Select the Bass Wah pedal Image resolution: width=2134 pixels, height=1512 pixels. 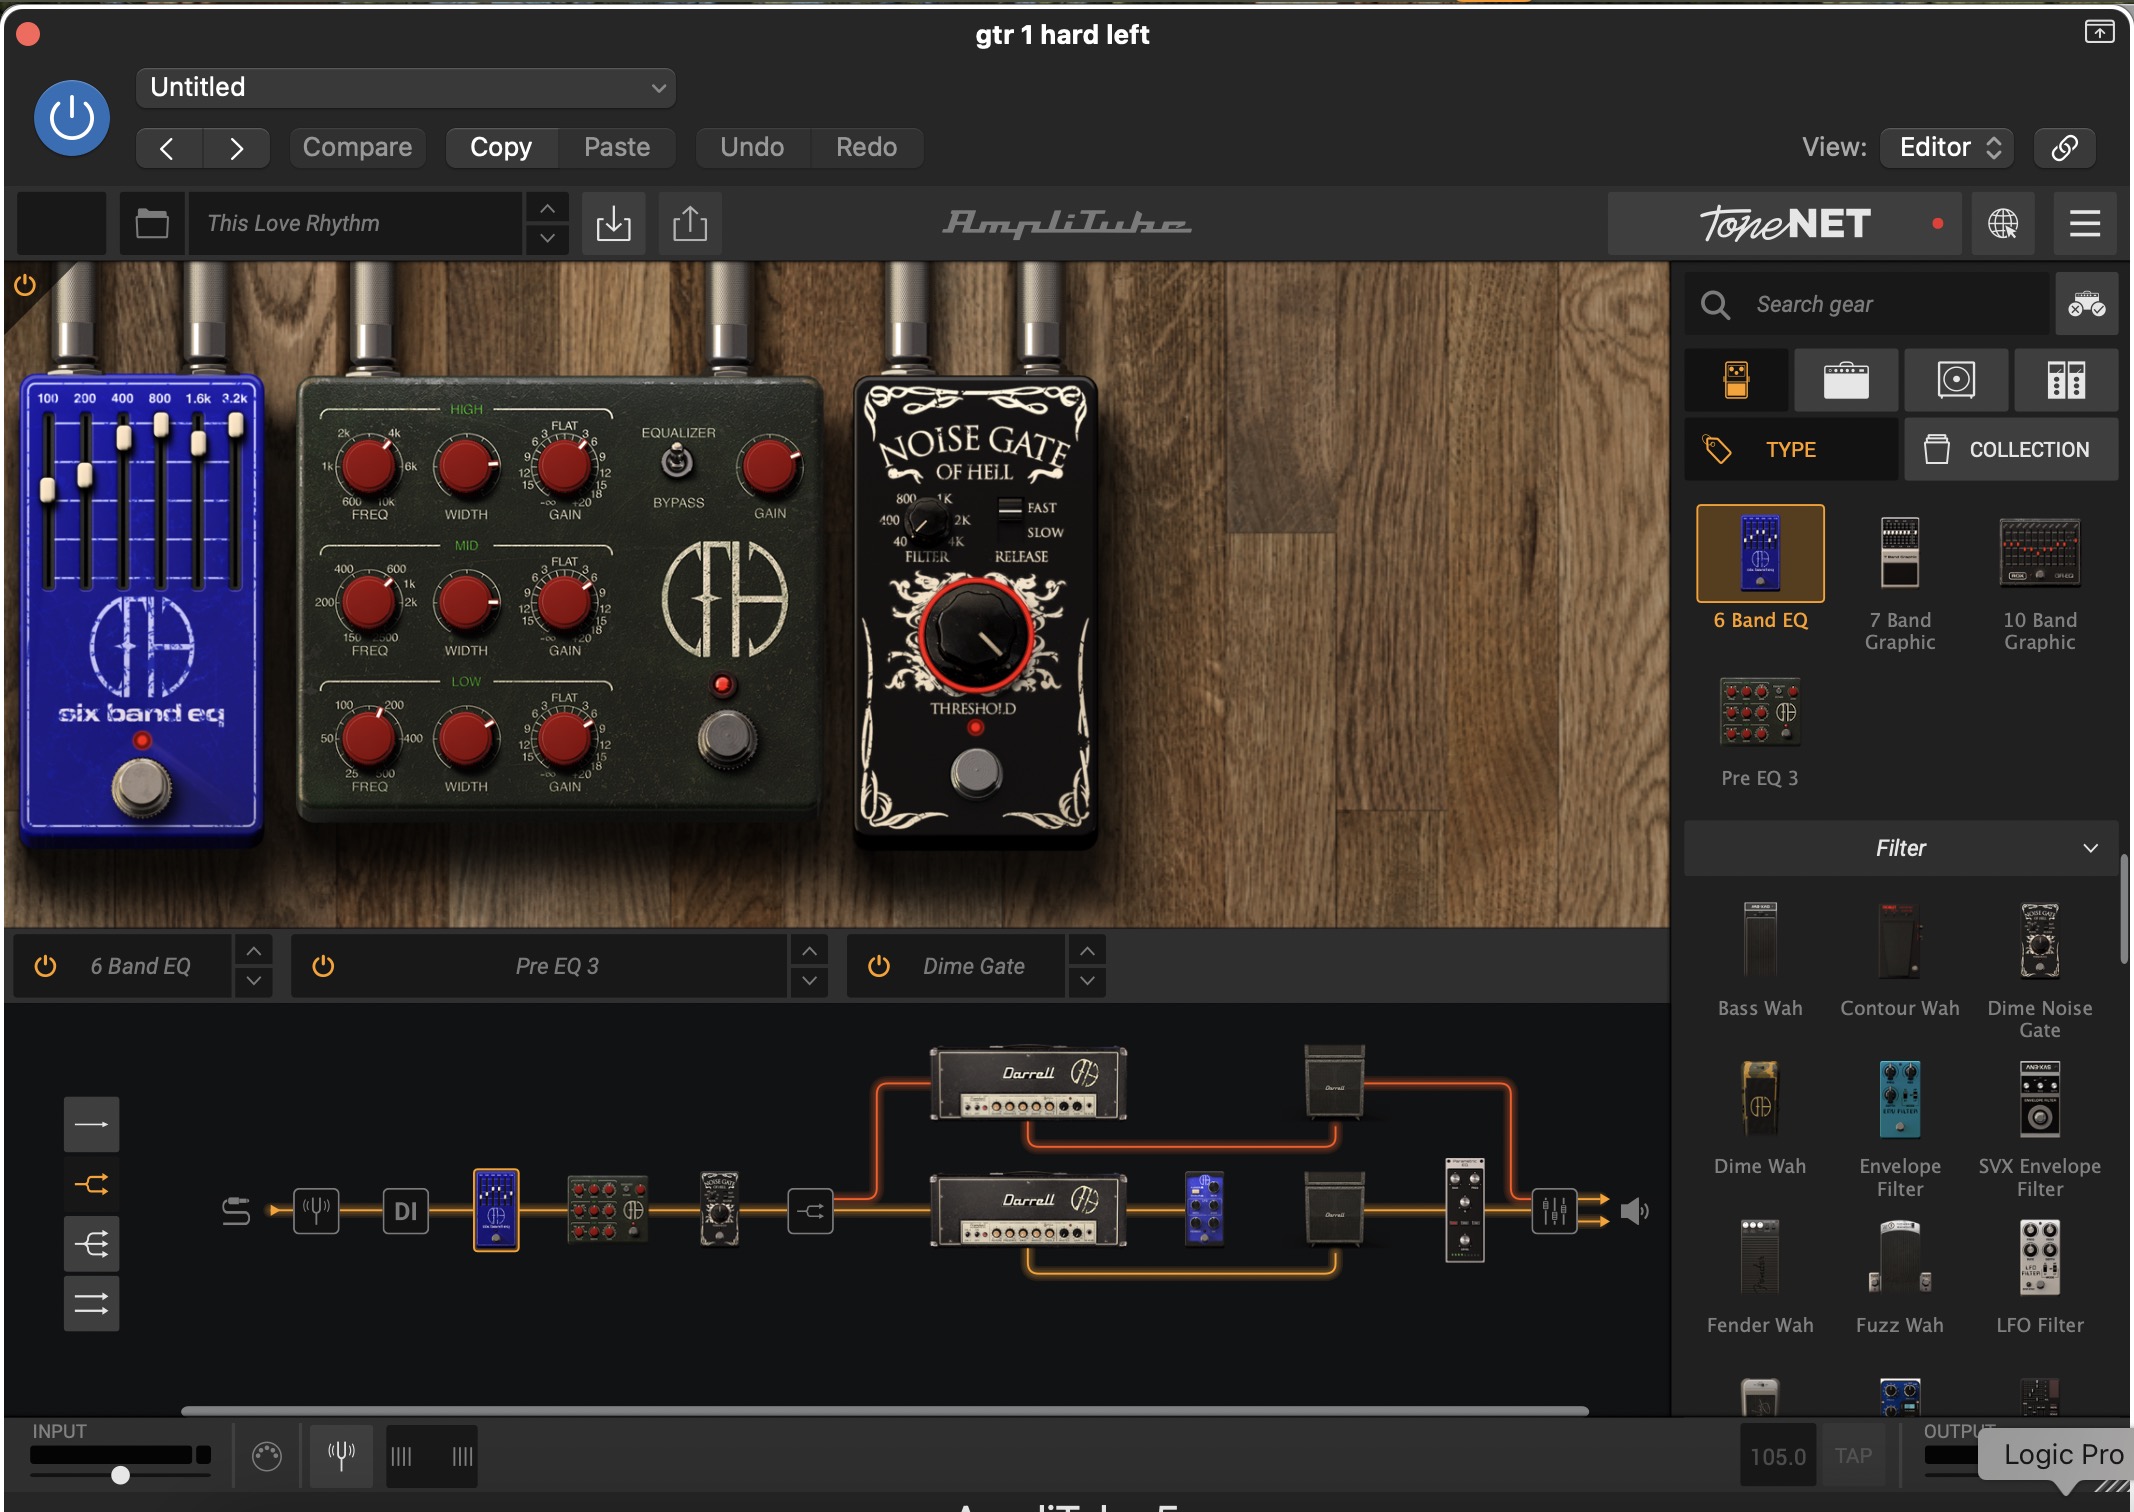point(1760,940)
